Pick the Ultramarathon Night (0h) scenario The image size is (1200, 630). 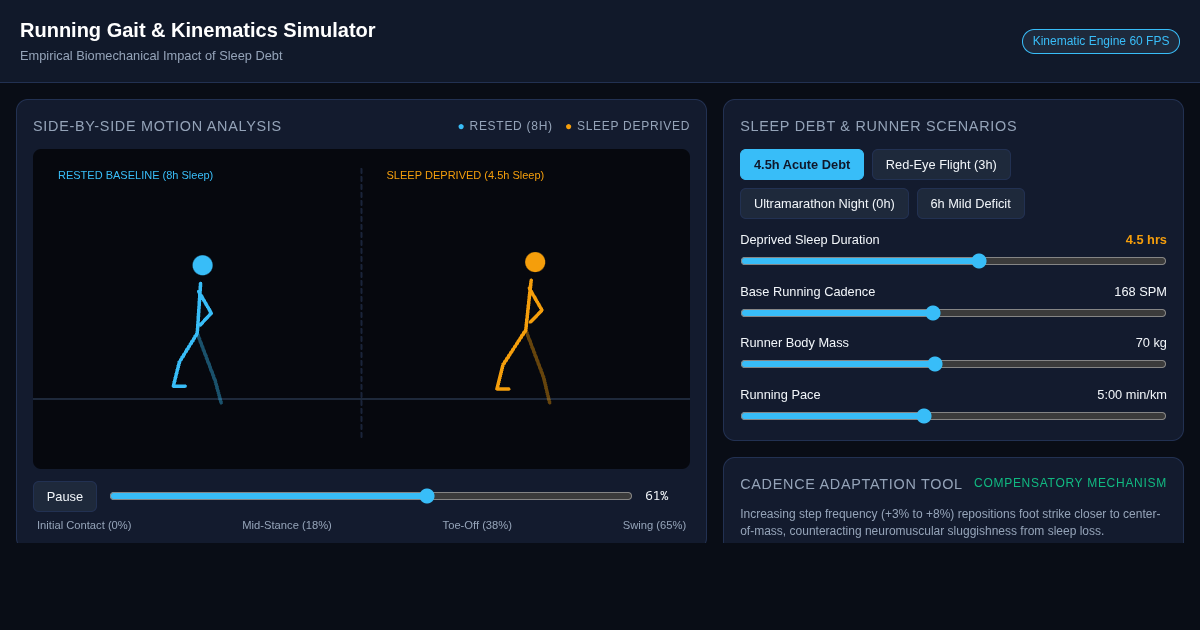(x=824, y=203)
